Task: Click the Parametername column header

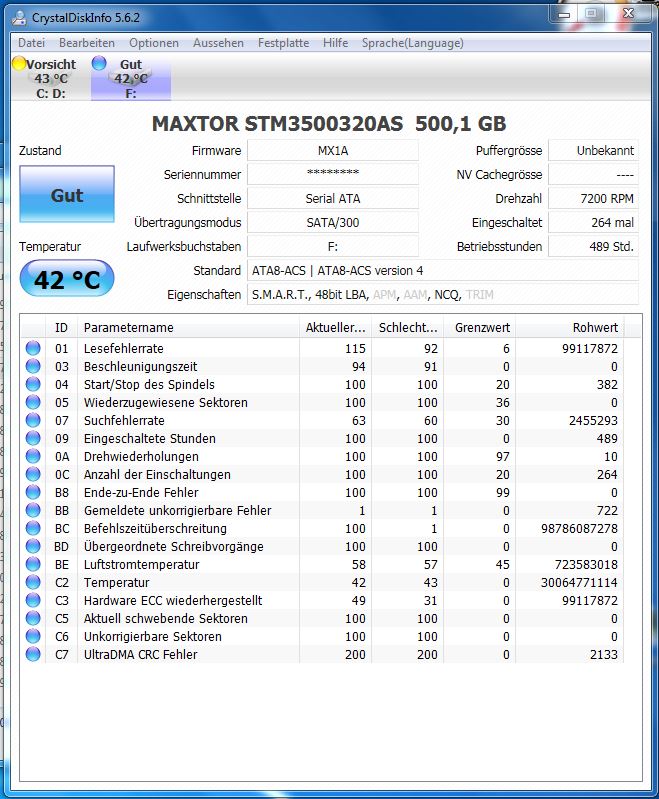Action: click(x=188, y=327)
